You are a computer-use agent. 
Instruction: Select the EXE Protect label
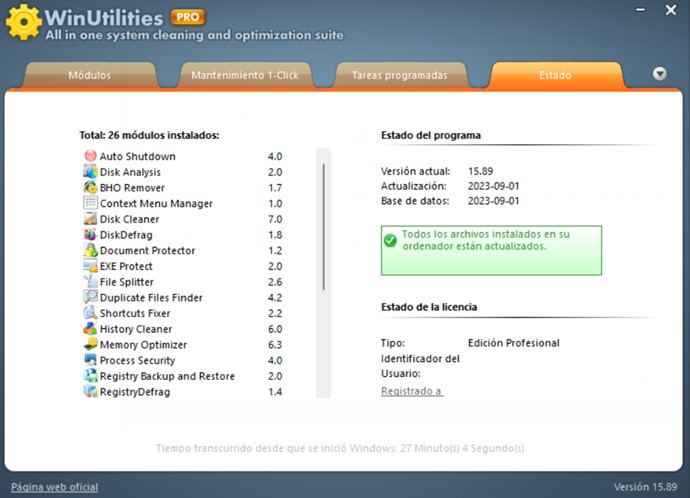coord(126,266)
